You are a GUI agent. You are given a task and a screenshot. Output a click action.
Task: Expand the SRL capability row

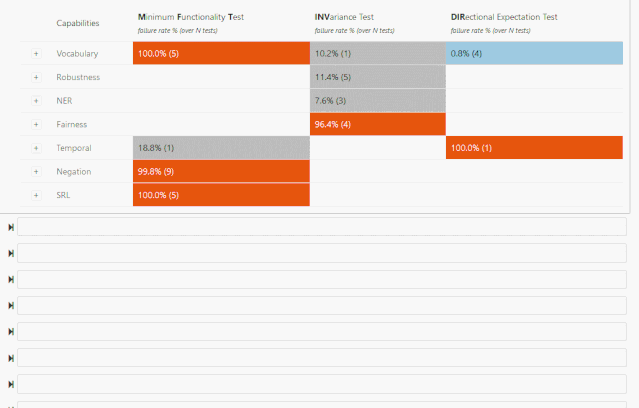tap(36, 195)
